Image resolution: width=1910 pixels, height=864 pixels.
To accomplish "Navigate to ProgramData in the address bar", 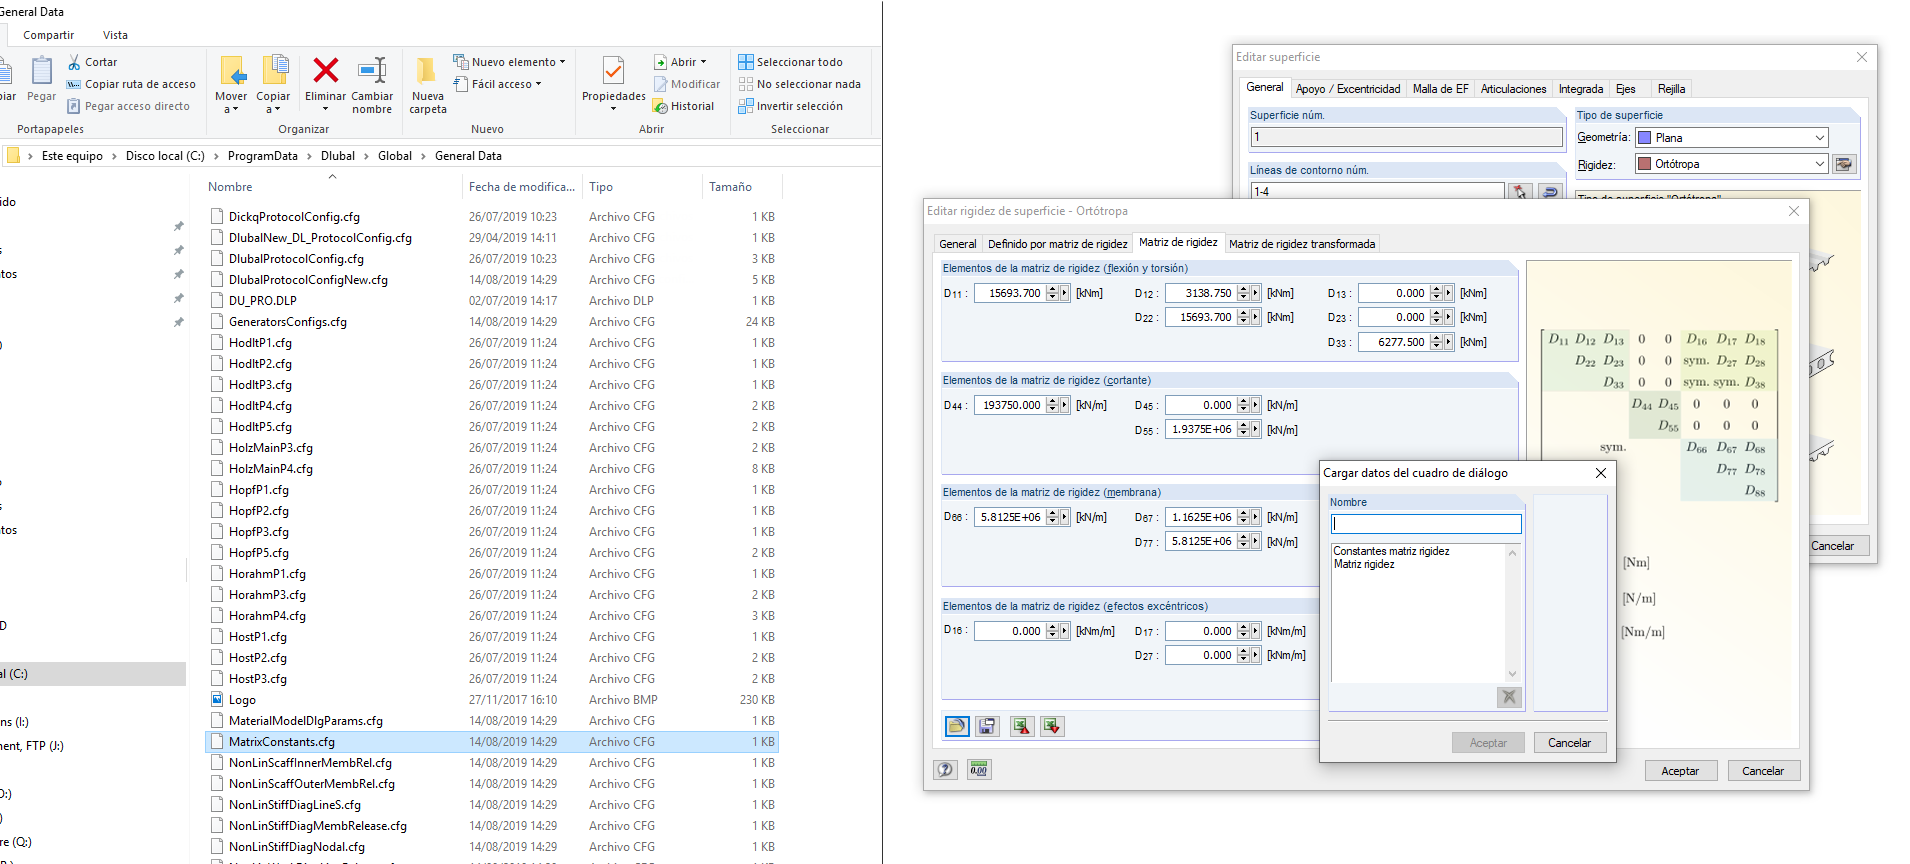I will (x=263, y=156).
